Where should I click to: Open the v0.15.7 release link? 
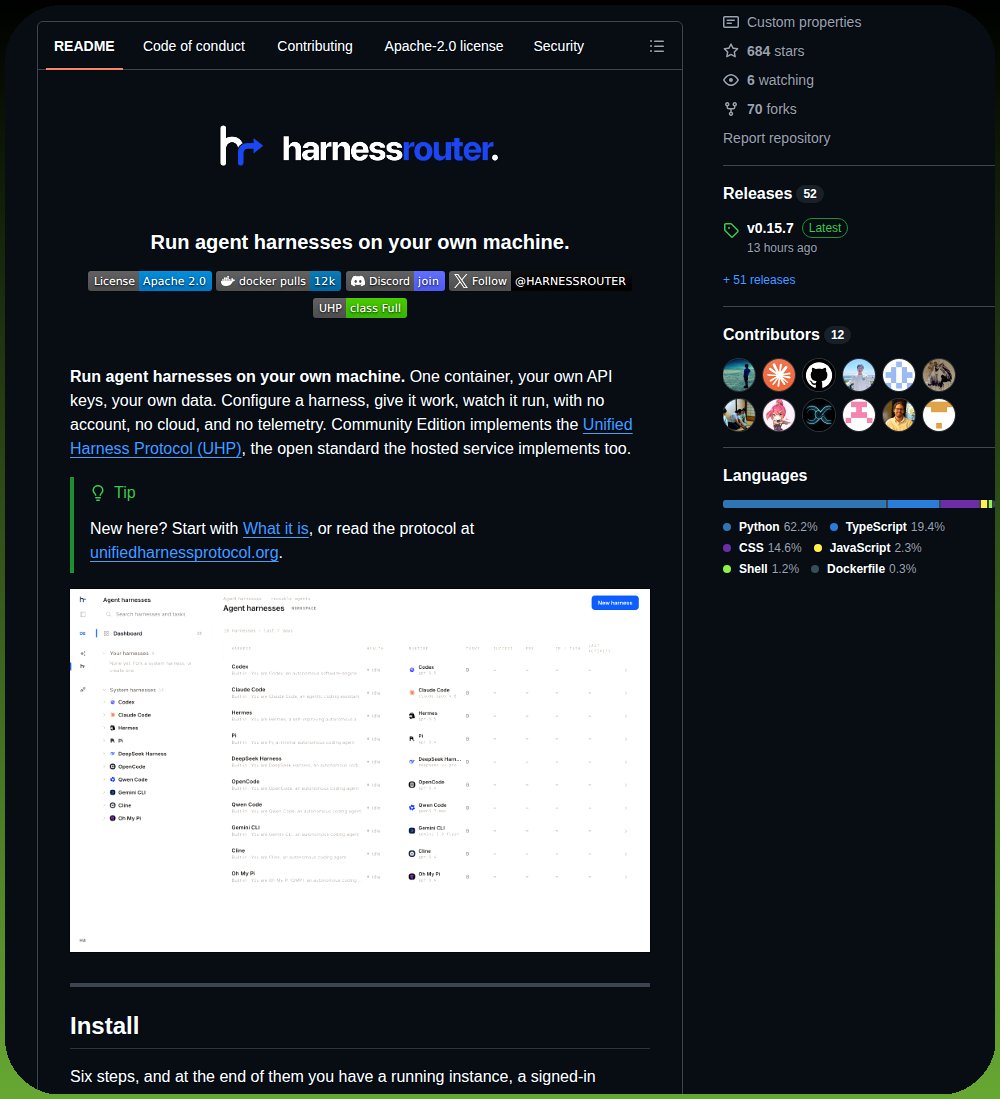click(x=770, y=228)
